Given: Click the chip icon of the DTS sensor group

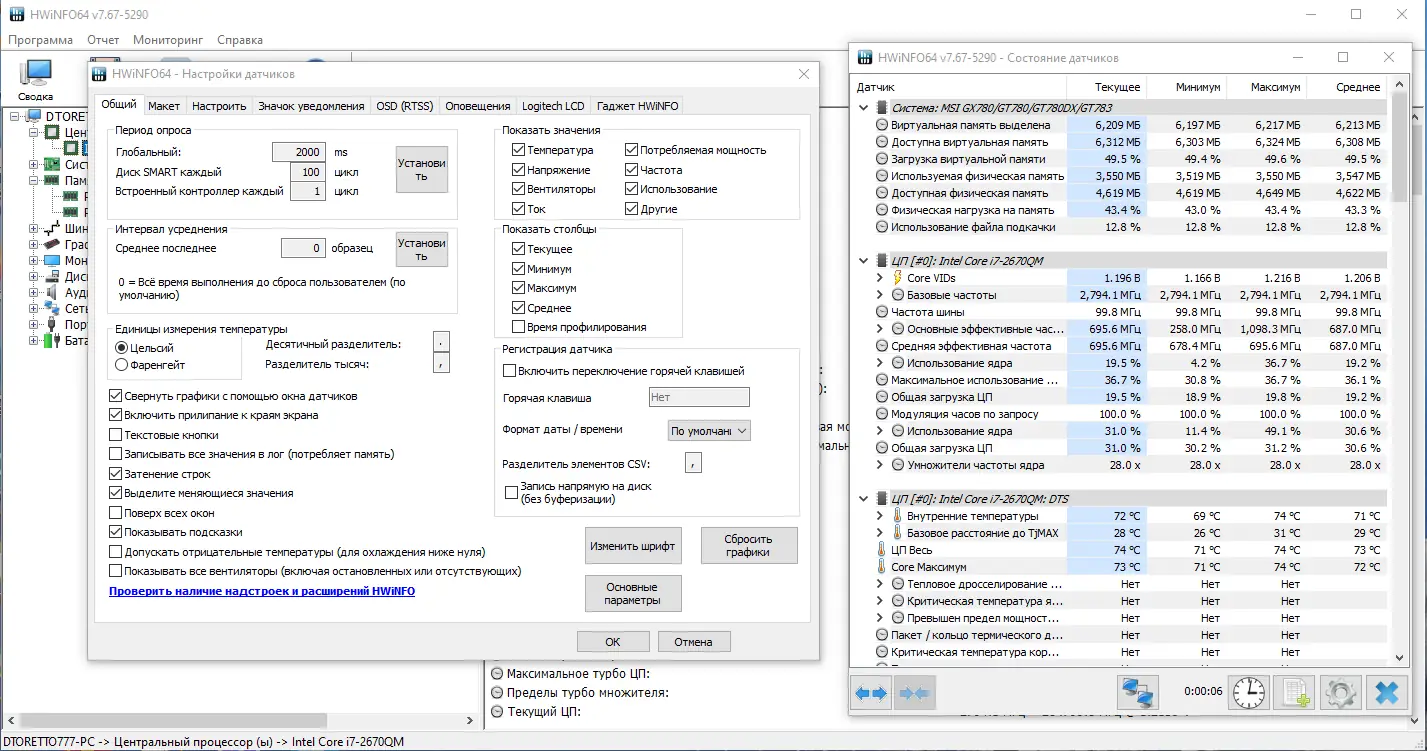Looking at the screenshot, I should click(x=881, y=498).
